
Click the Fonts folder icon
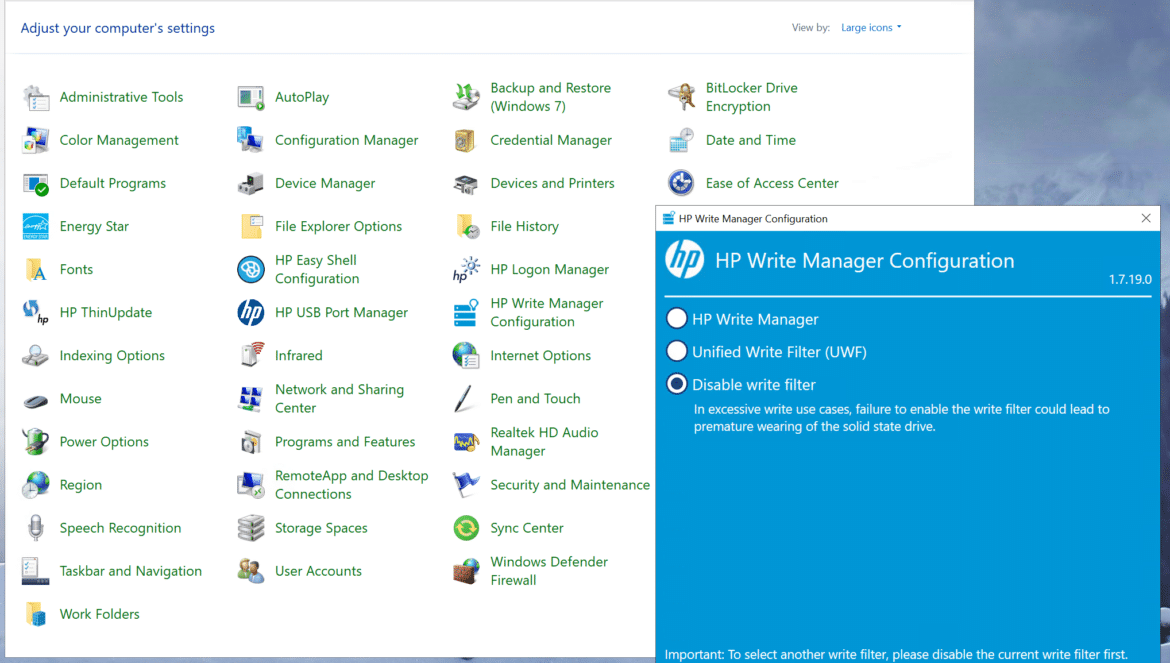pyautogui.click(x=36, y=269)
